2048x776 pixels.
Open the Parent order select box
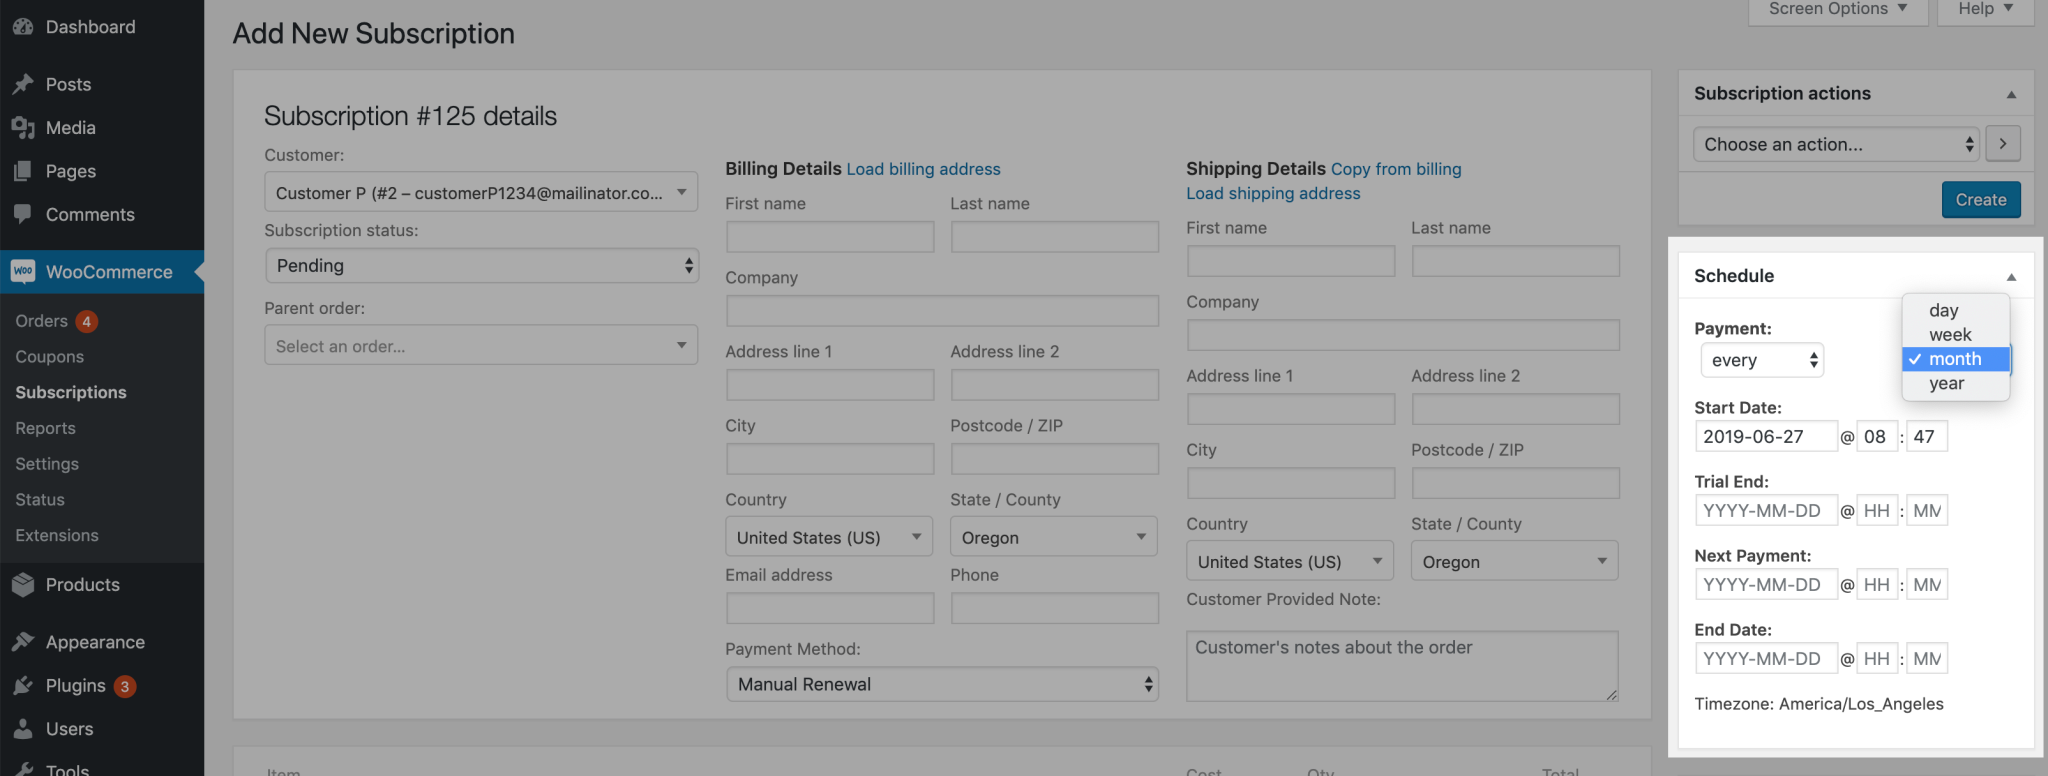[x=481, y=346]
